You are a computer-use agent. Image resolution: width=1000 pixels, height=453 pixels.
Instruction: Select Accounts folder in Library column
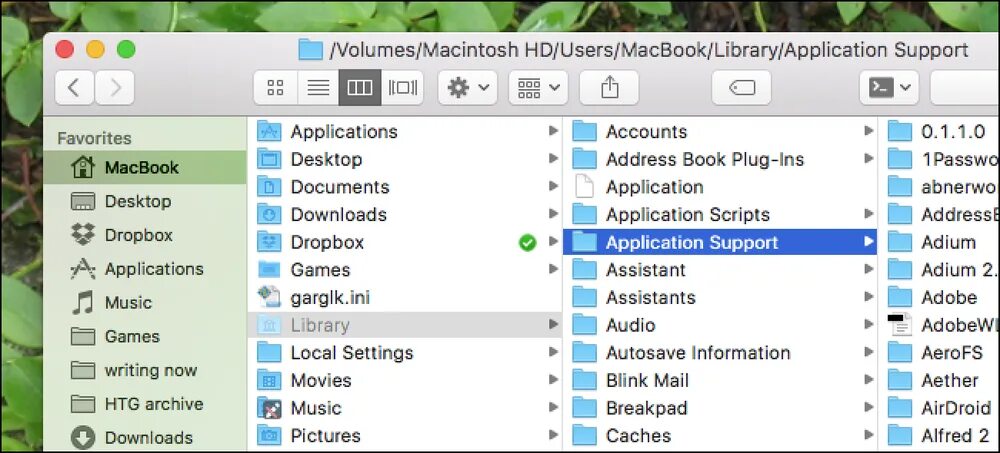tap(720, 132)
